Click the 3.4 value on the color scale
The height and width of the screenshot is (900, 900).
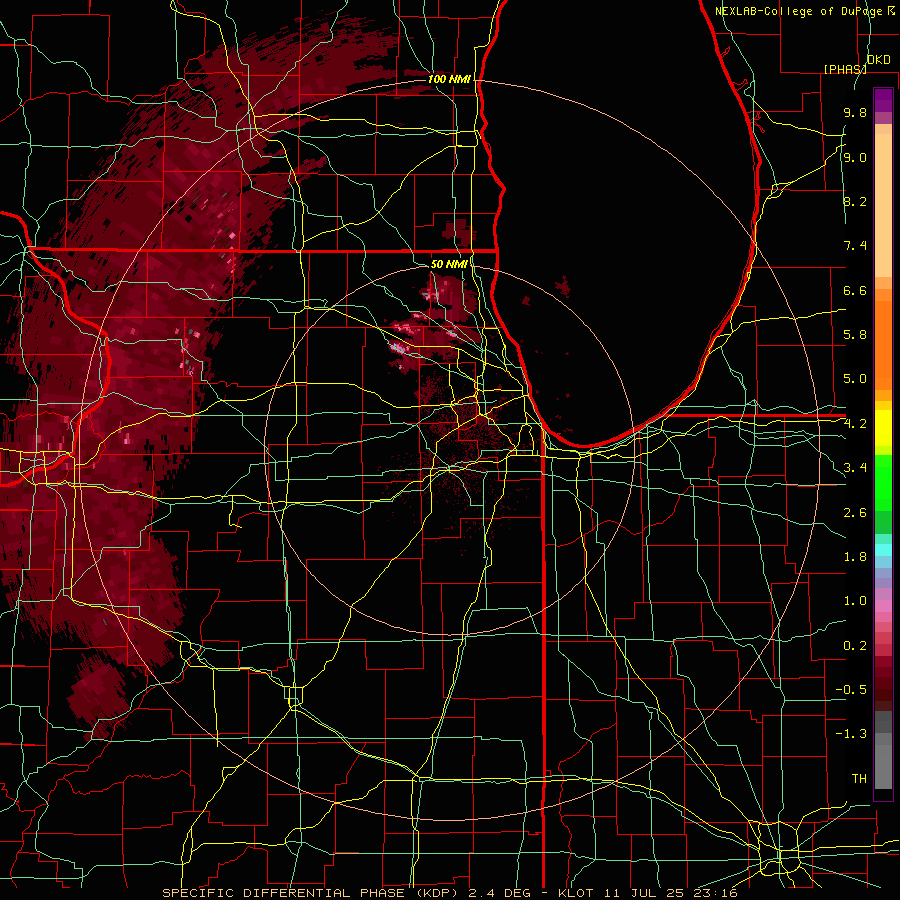click(x=855, y=468)
